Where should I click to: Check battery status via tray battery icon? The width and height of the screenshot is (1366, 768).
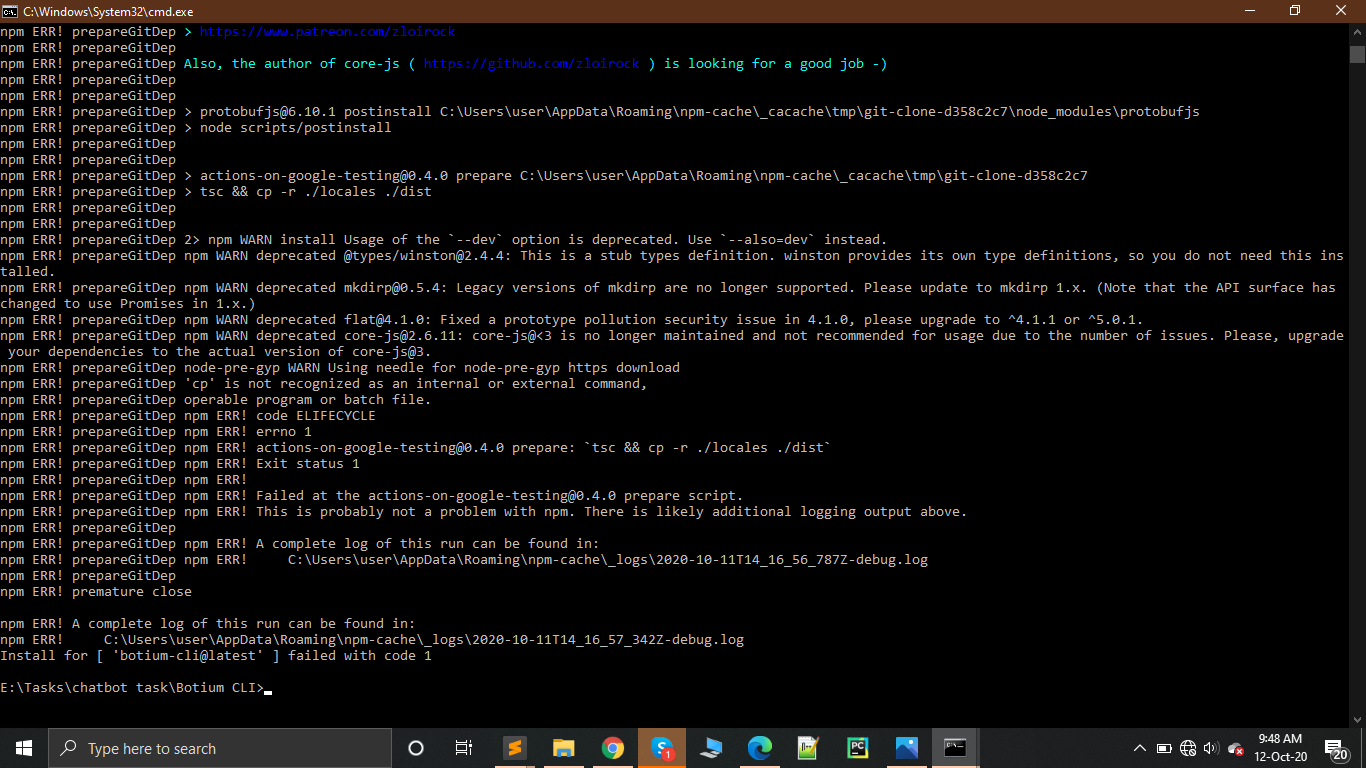[1164, 748]
